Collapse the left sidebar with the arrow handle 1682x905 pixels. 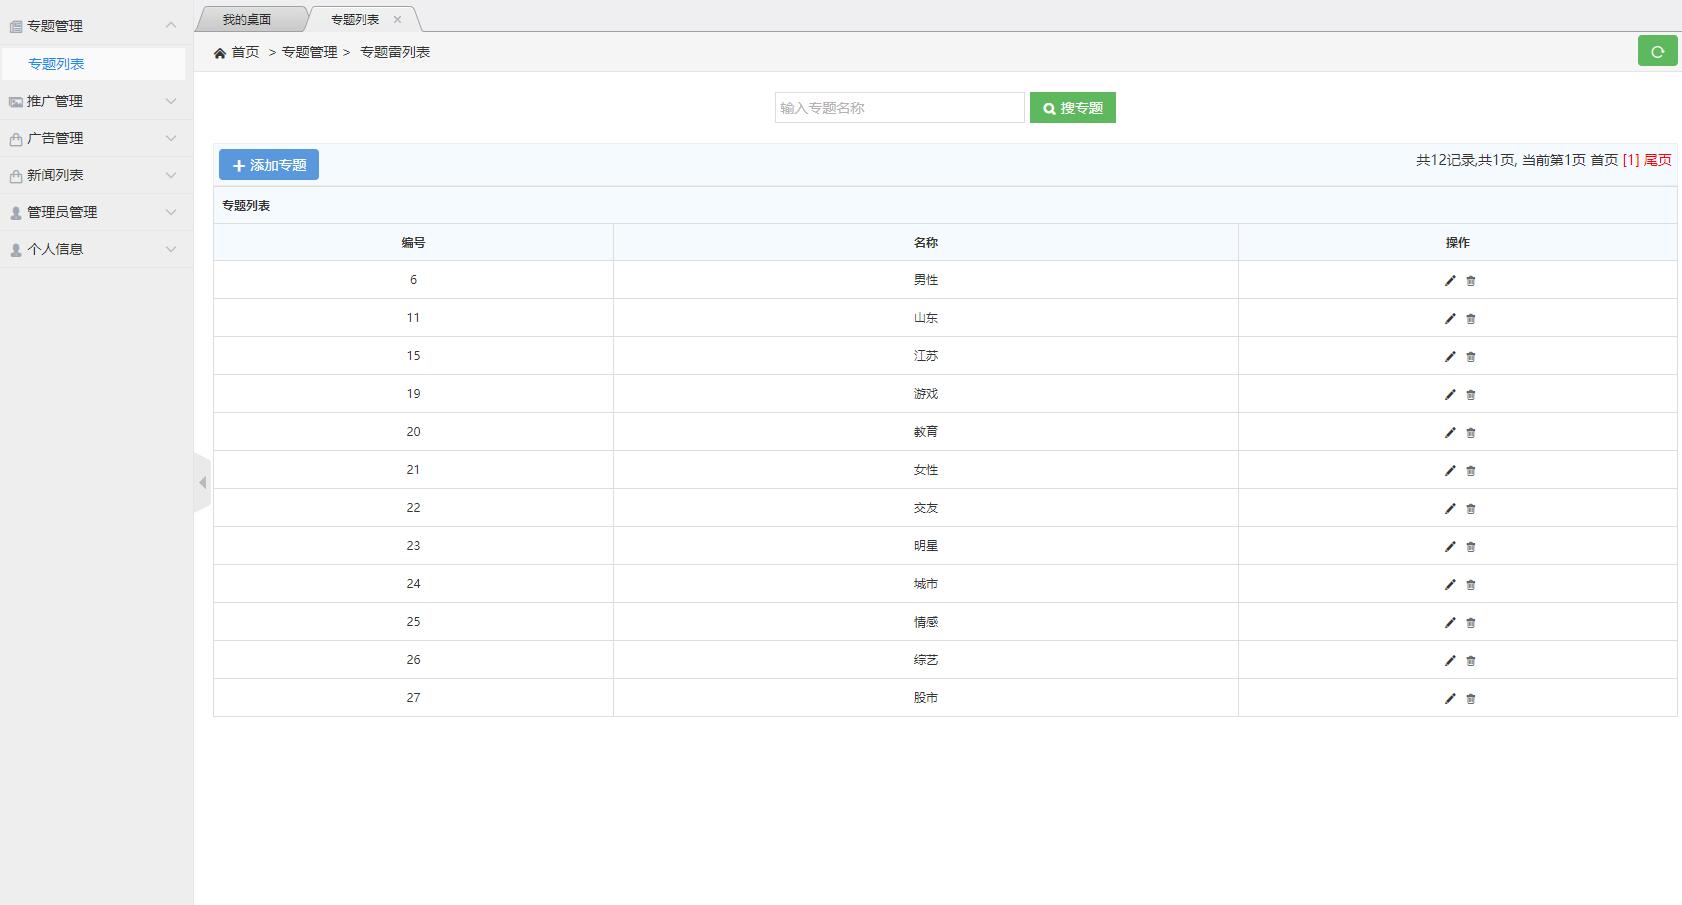click(202, 483)
